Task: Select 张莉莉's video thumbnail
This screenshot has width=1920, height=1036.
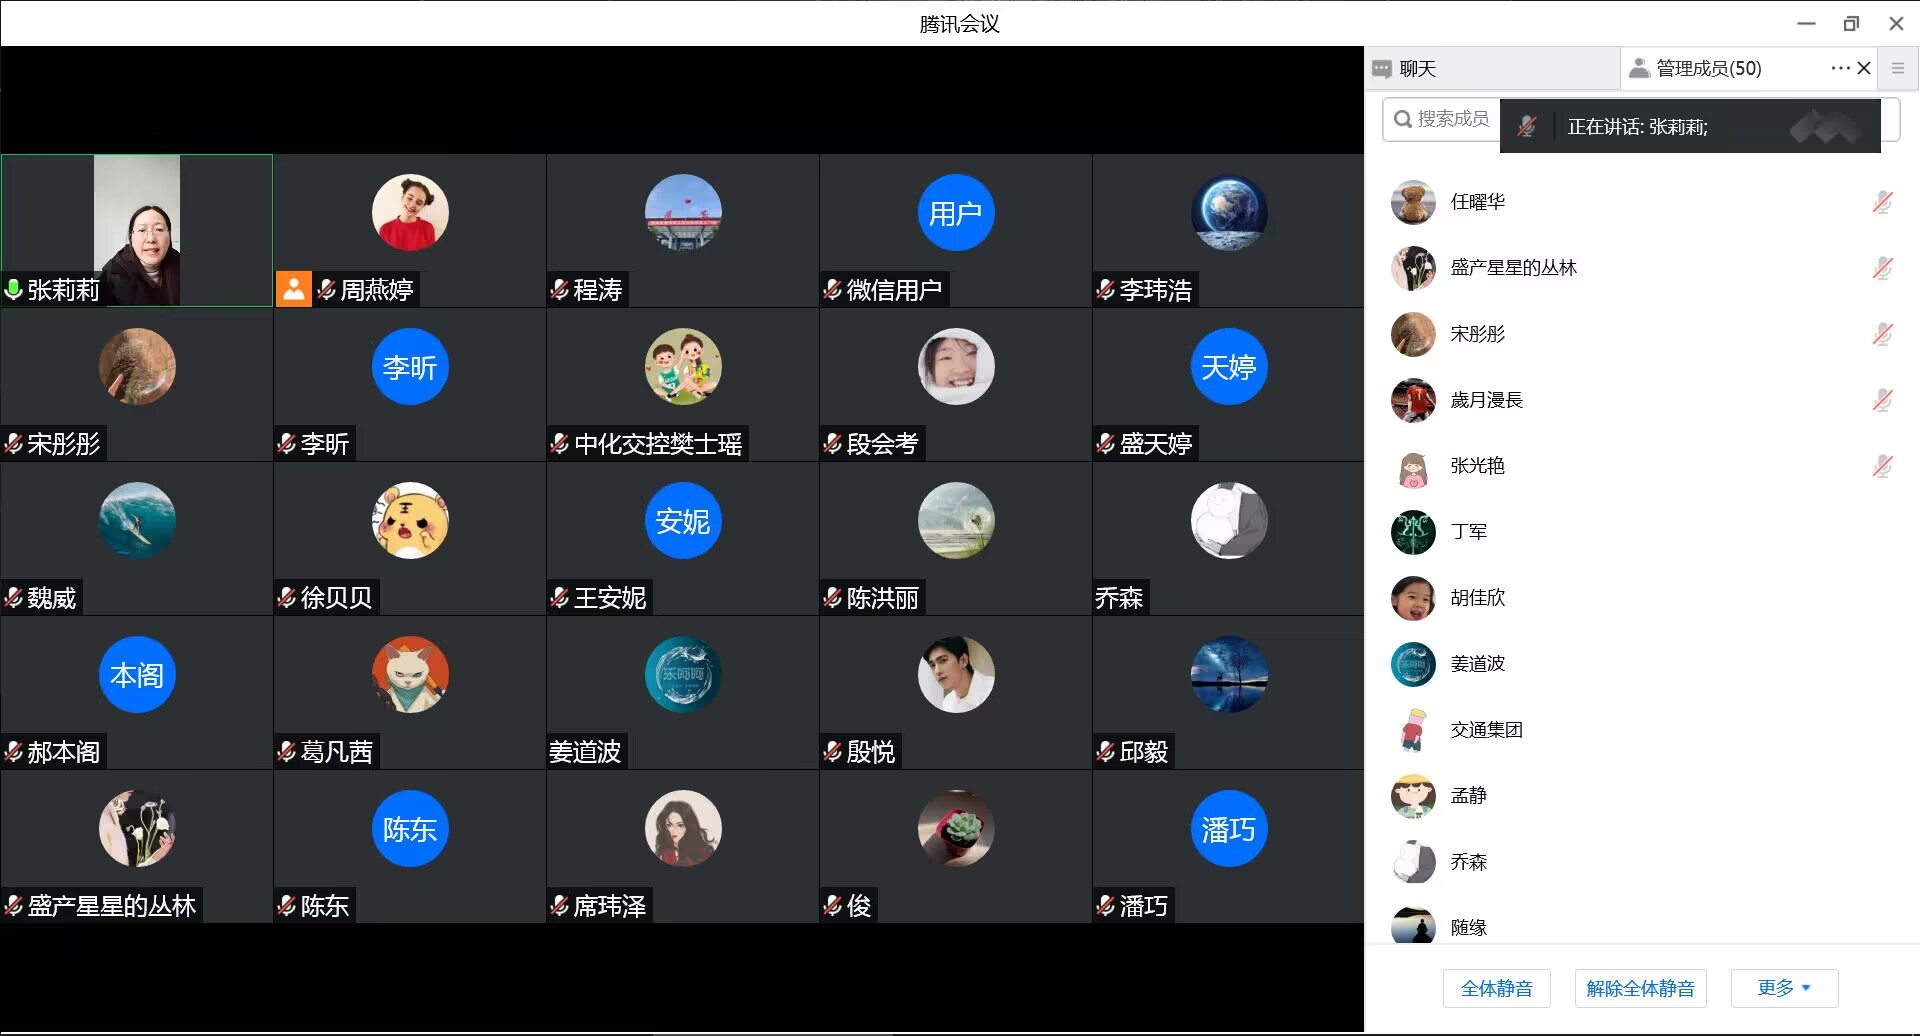Action: click(x=137, y=230)
